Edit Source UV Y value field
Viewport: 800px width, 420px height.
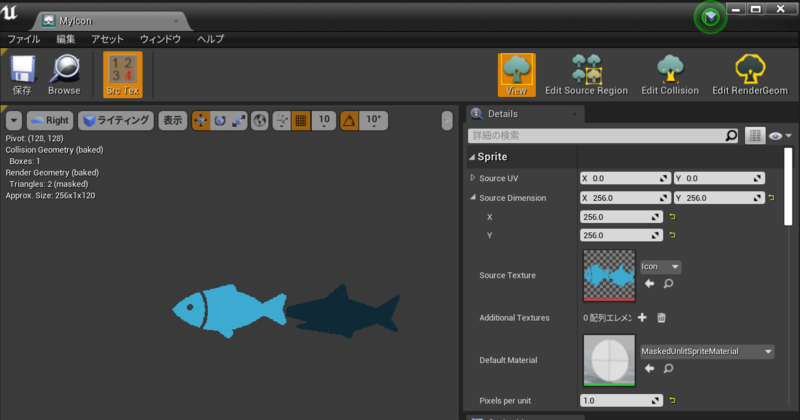(x=719, y=178)
